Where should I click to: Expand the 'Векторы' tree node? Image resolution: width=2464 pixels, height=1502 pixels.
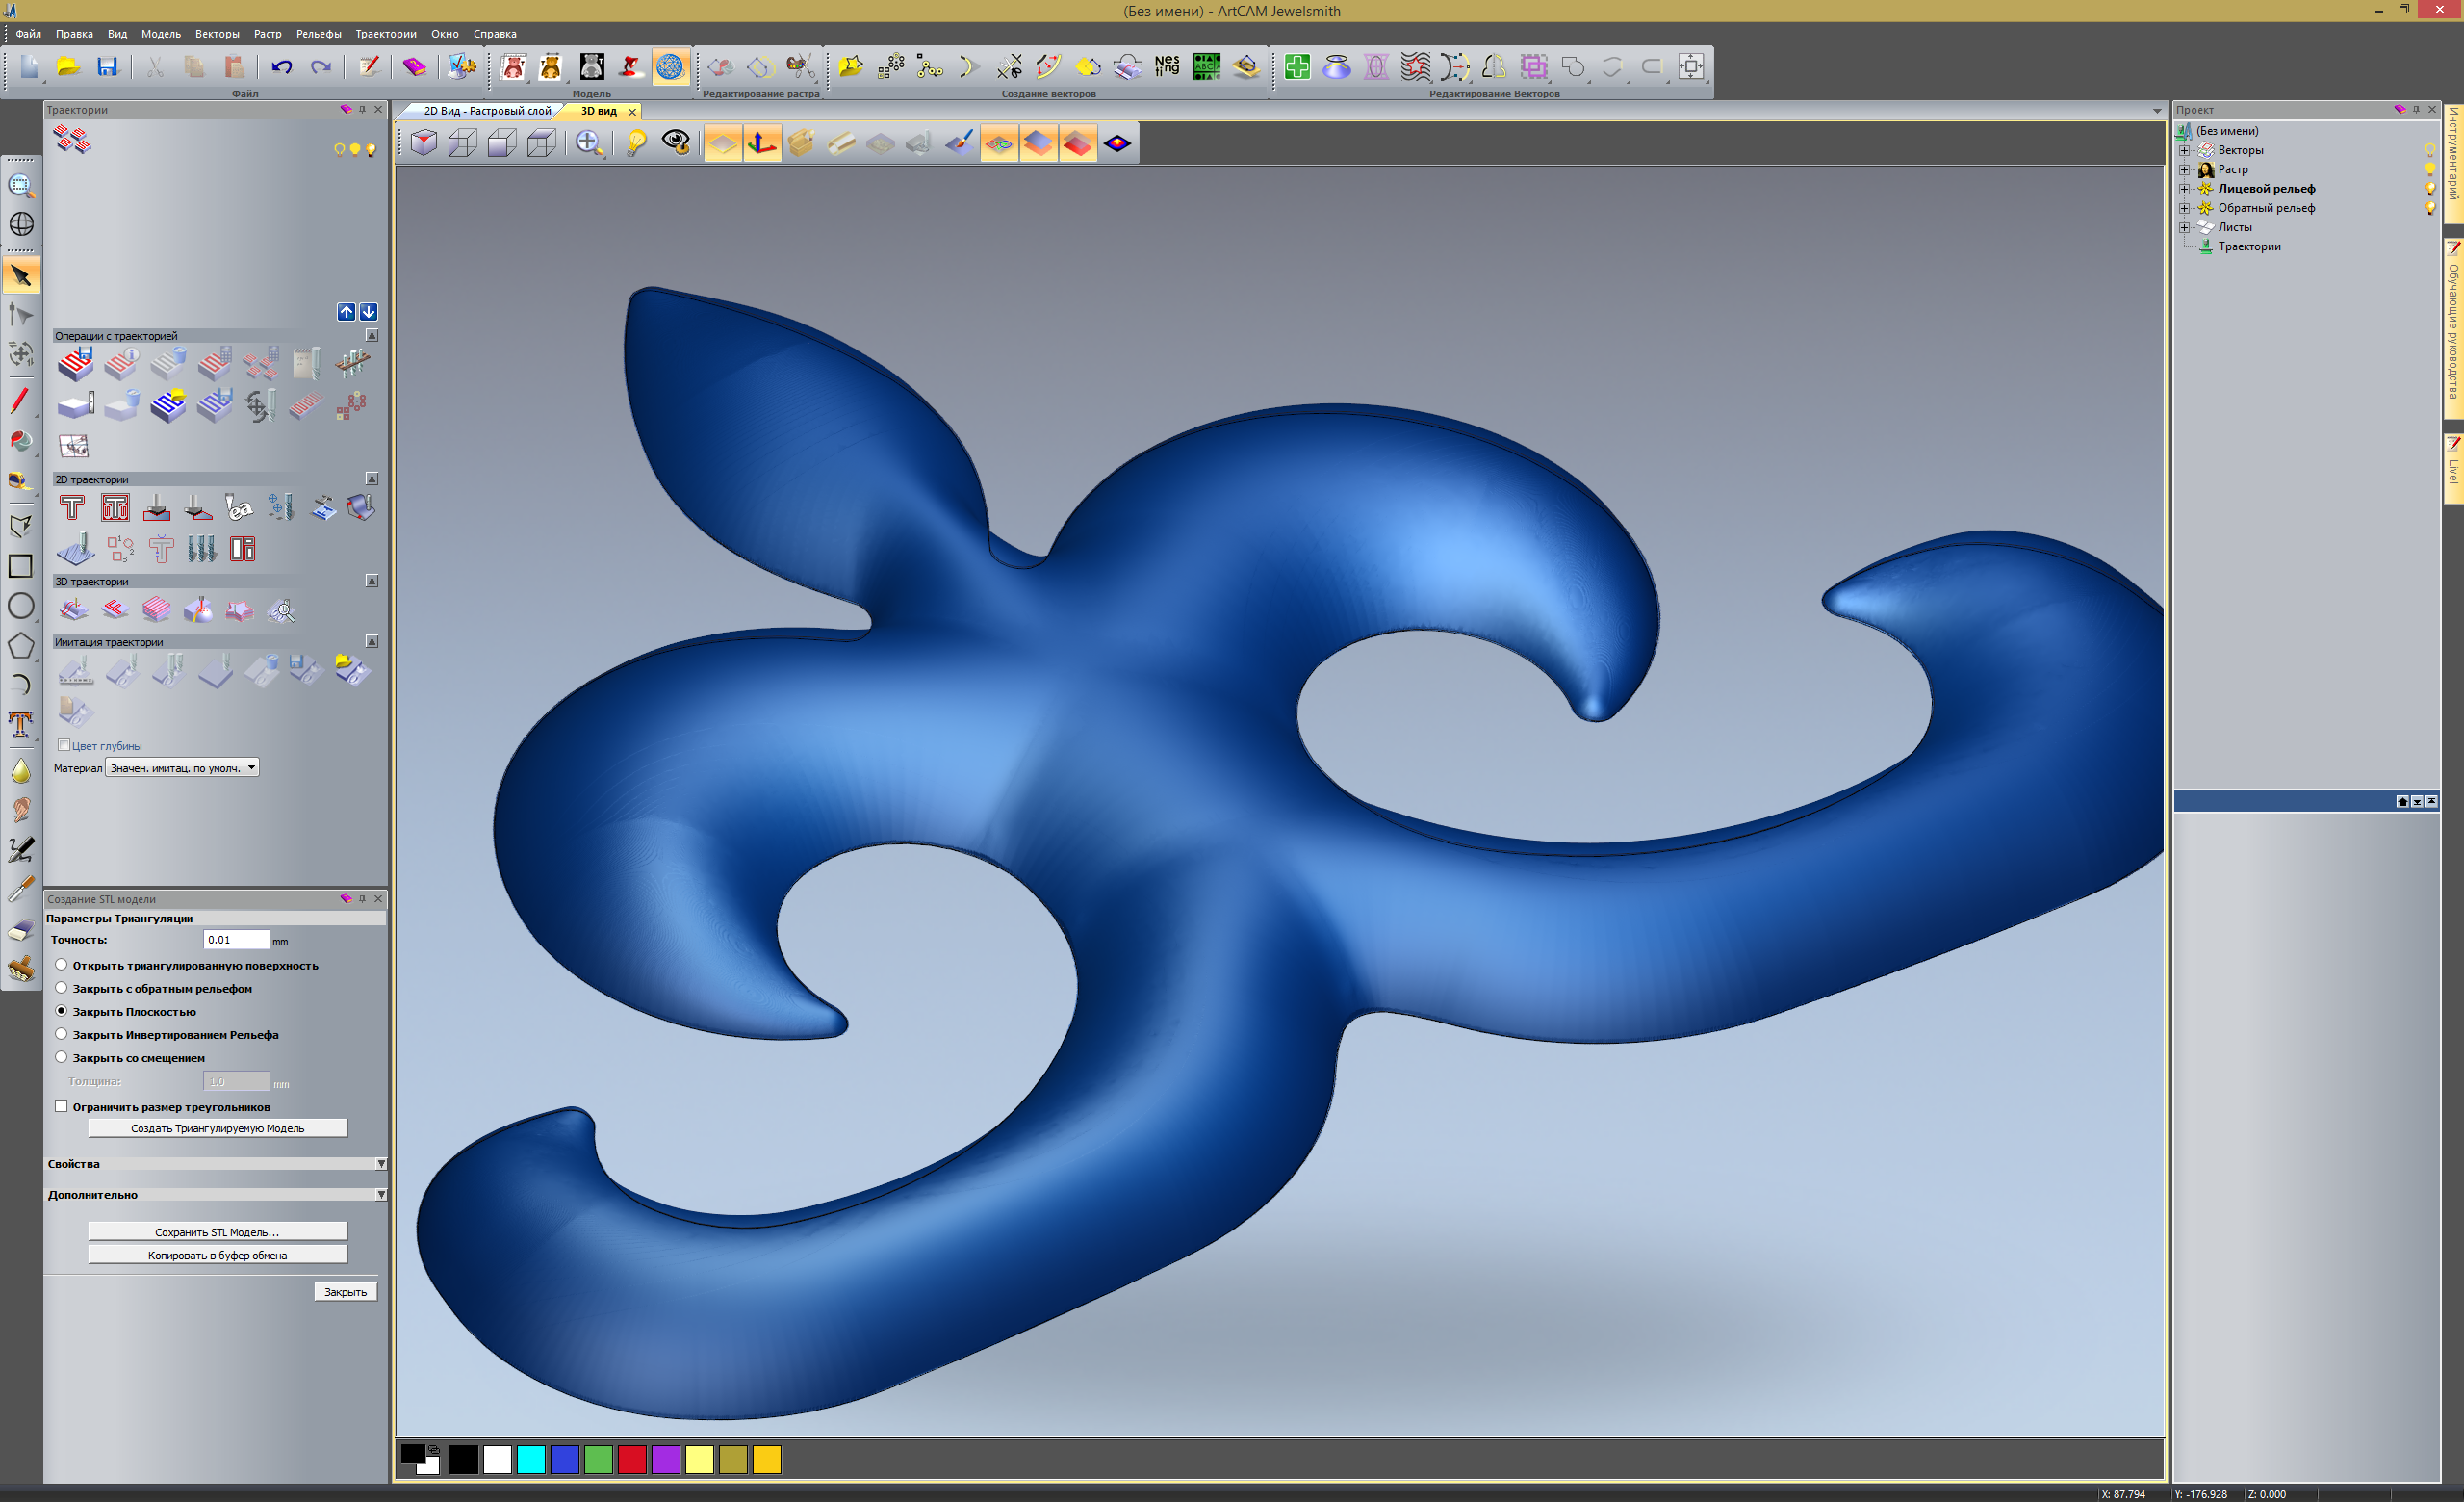tap(2185, 150)
